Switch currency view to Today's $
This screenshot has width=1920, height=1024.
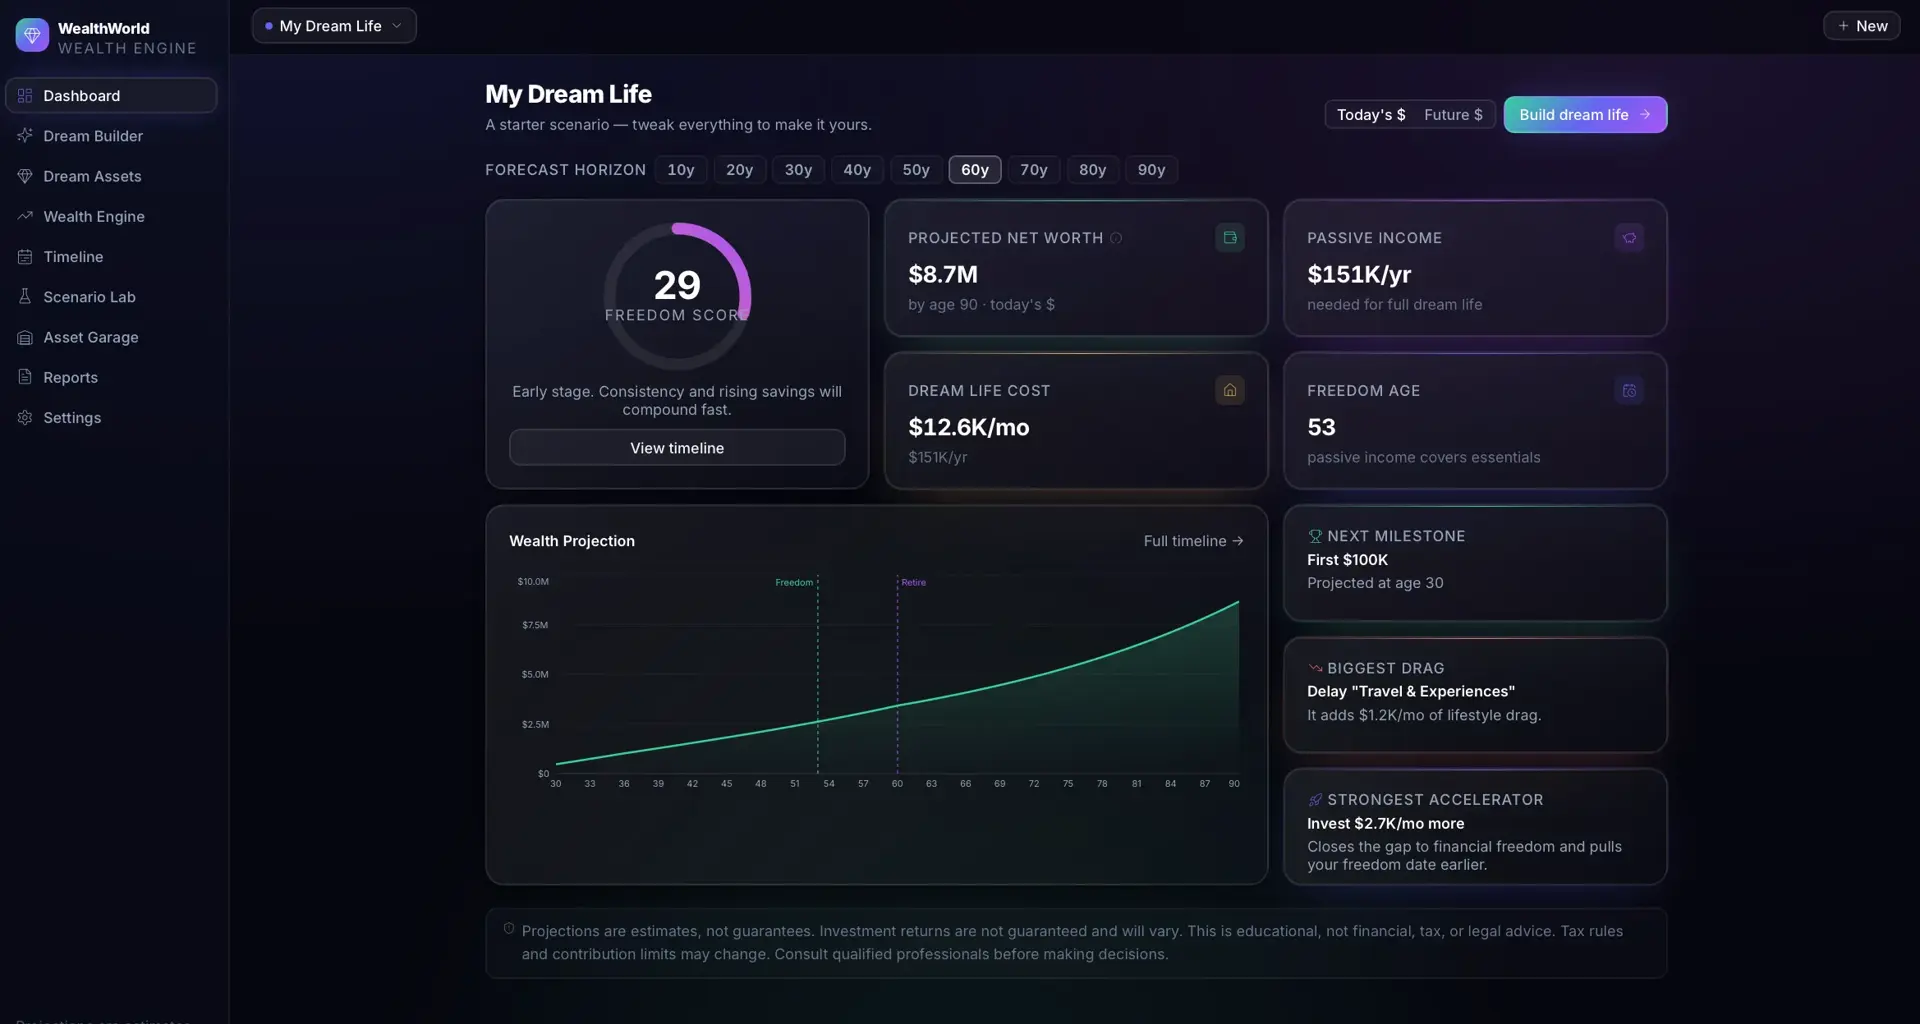[x=1371, y=115]
